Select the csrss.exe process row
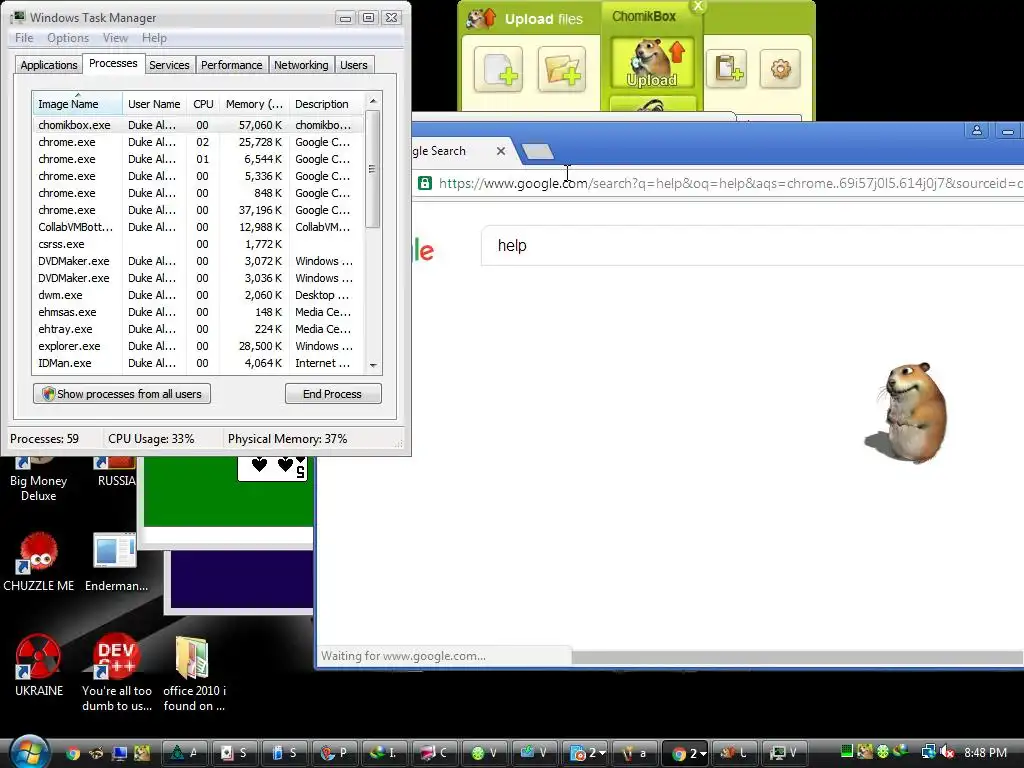 point(199,244)
